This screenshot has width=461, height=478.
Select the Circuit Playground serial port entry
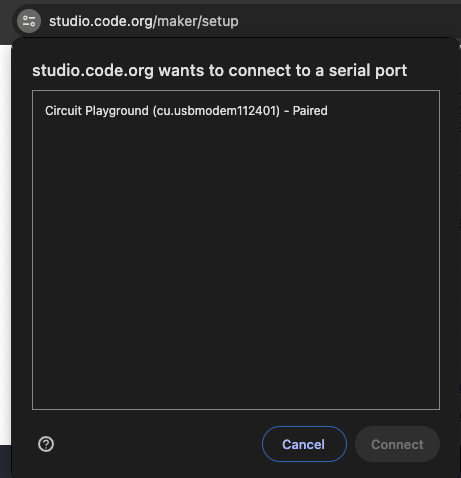pos(236,111)
